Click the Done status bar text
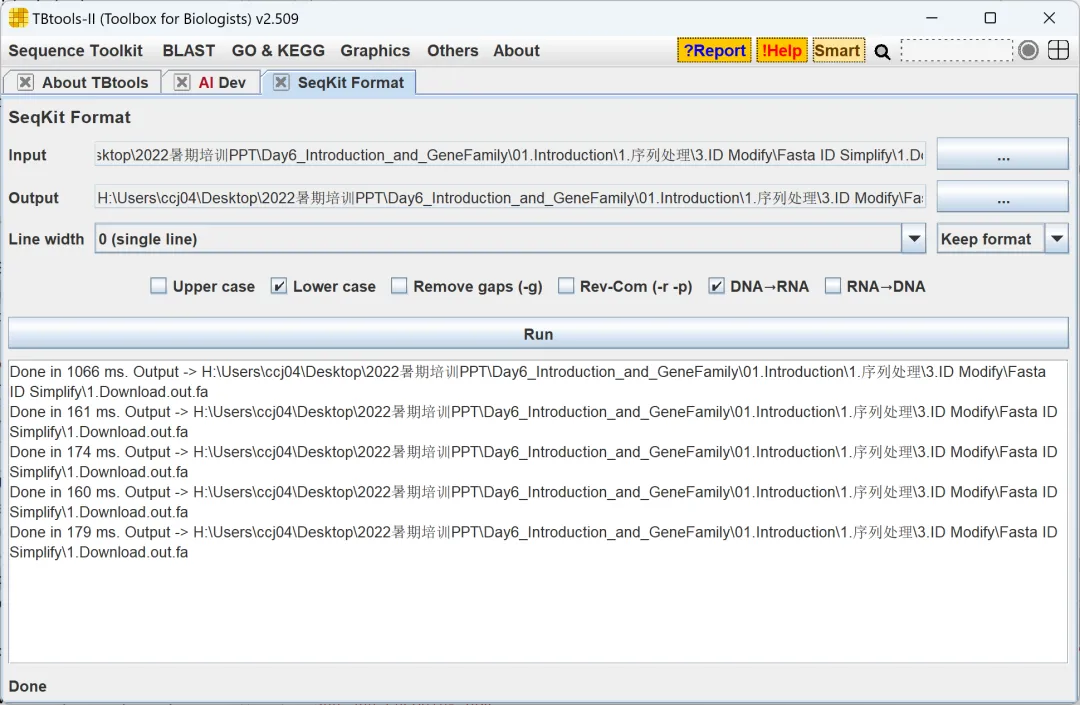This screenshot has height=705, width=1080. tap(28, 686)
